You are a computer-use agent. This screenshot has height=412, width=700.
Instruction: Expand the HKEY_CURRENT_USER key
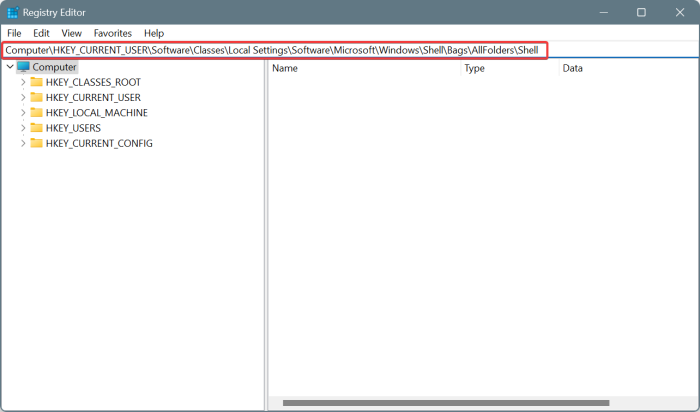click(x=23, y=98)
